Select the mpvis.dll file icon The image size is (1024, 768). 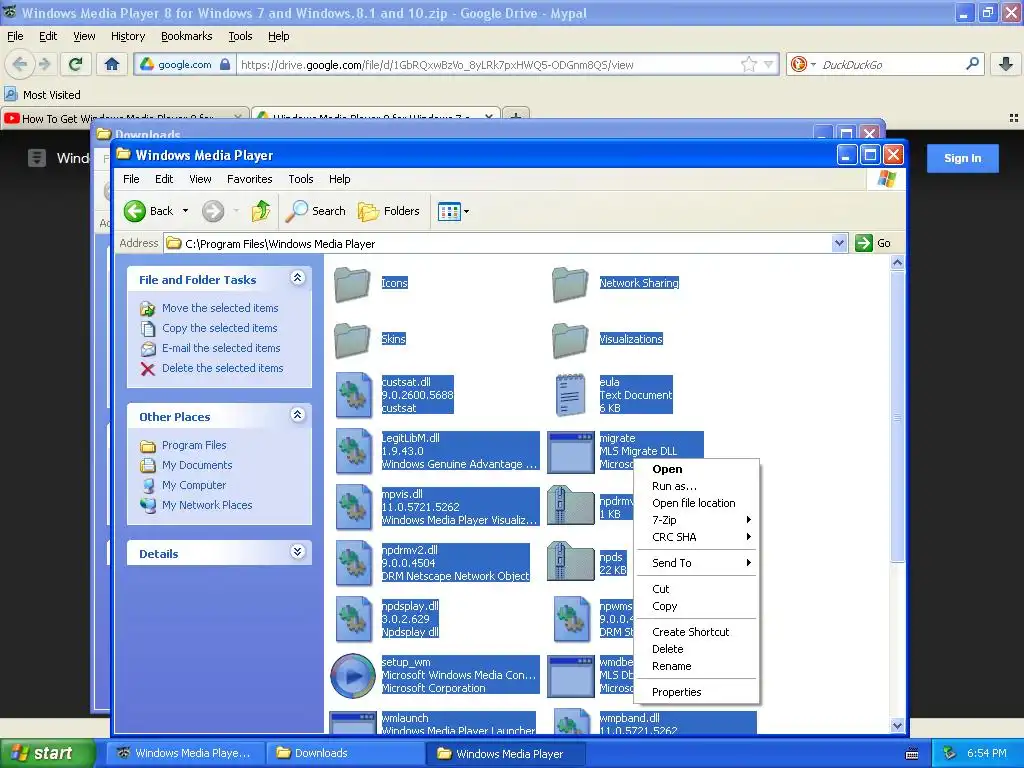353,507
